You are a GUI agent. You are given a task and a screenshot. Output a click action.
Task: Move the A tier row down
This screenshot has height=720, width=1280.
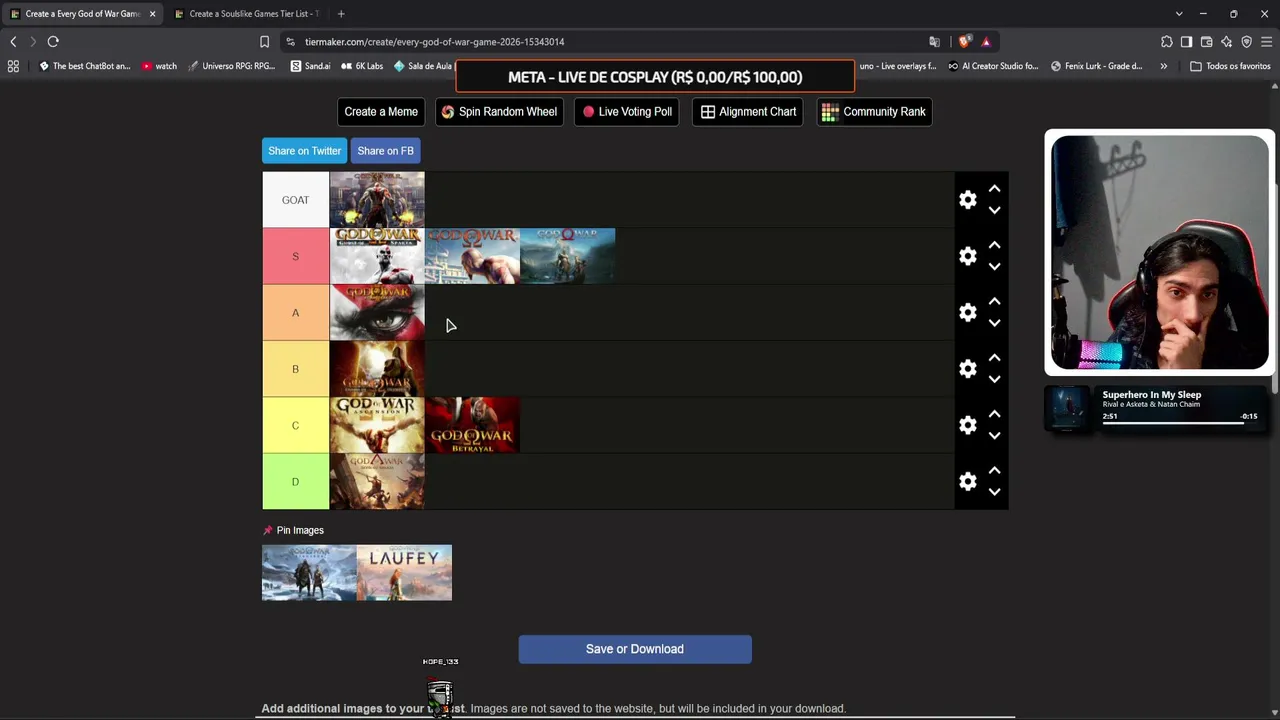point(994,323)
